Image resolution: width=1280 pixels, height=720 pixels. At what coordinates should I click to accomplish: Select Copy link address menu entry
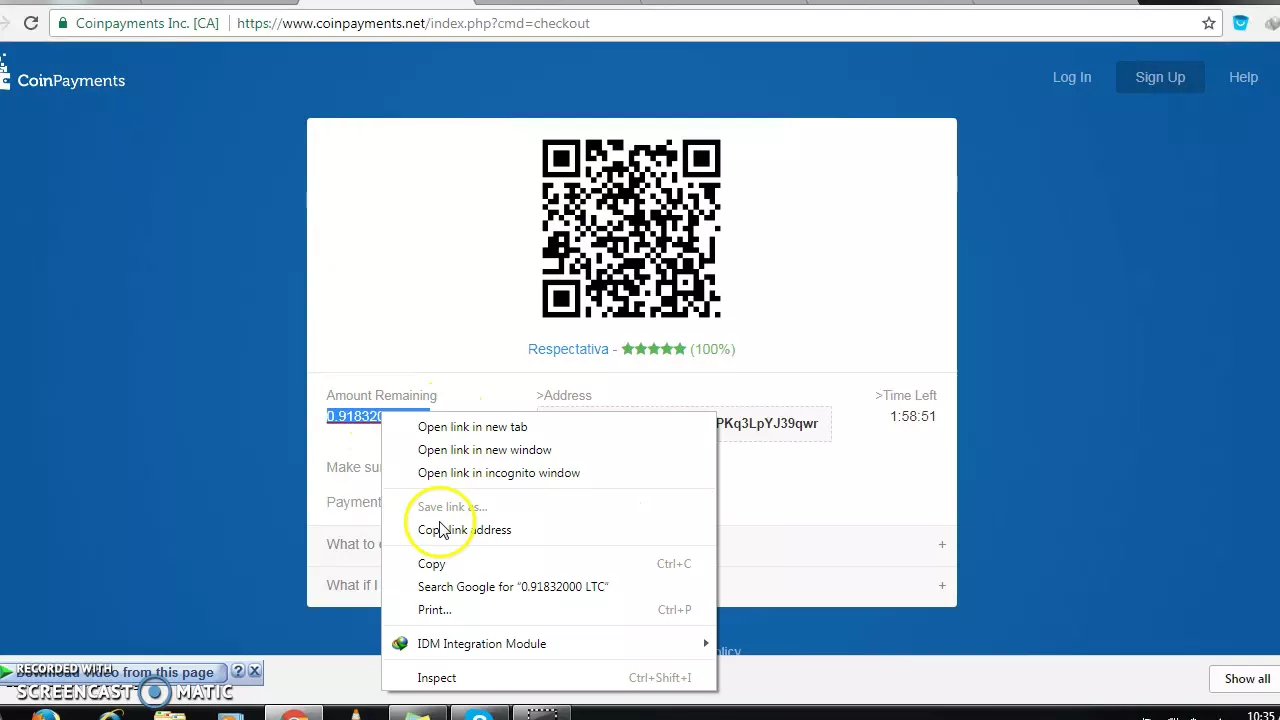tap(549, 530)
